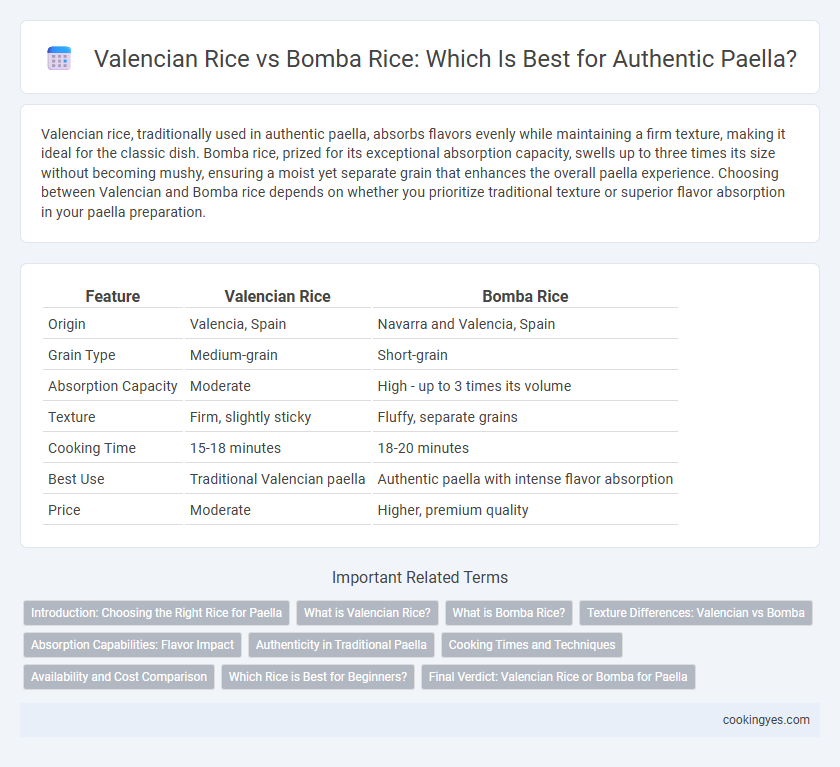
Task: Select the 'Medium-grain' cell
Action: pos(234,355)
